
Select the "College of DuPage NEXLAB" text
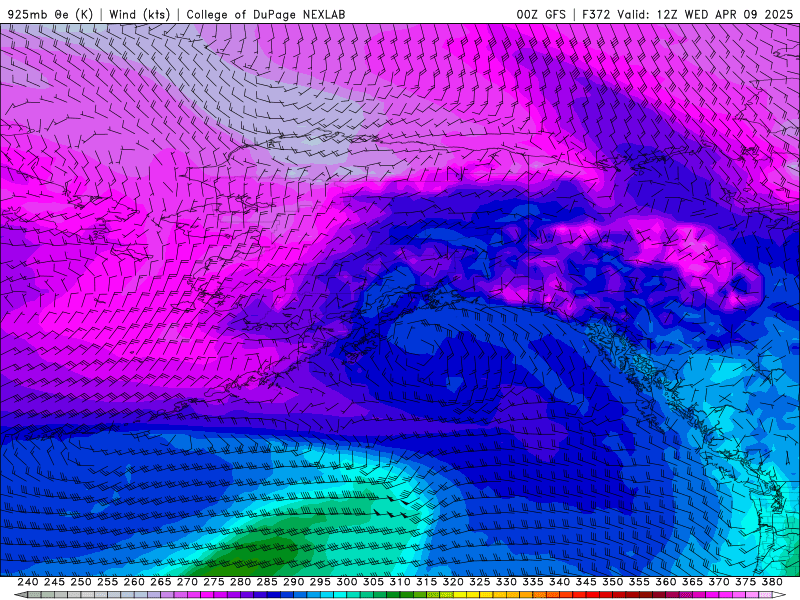(265, 14)
